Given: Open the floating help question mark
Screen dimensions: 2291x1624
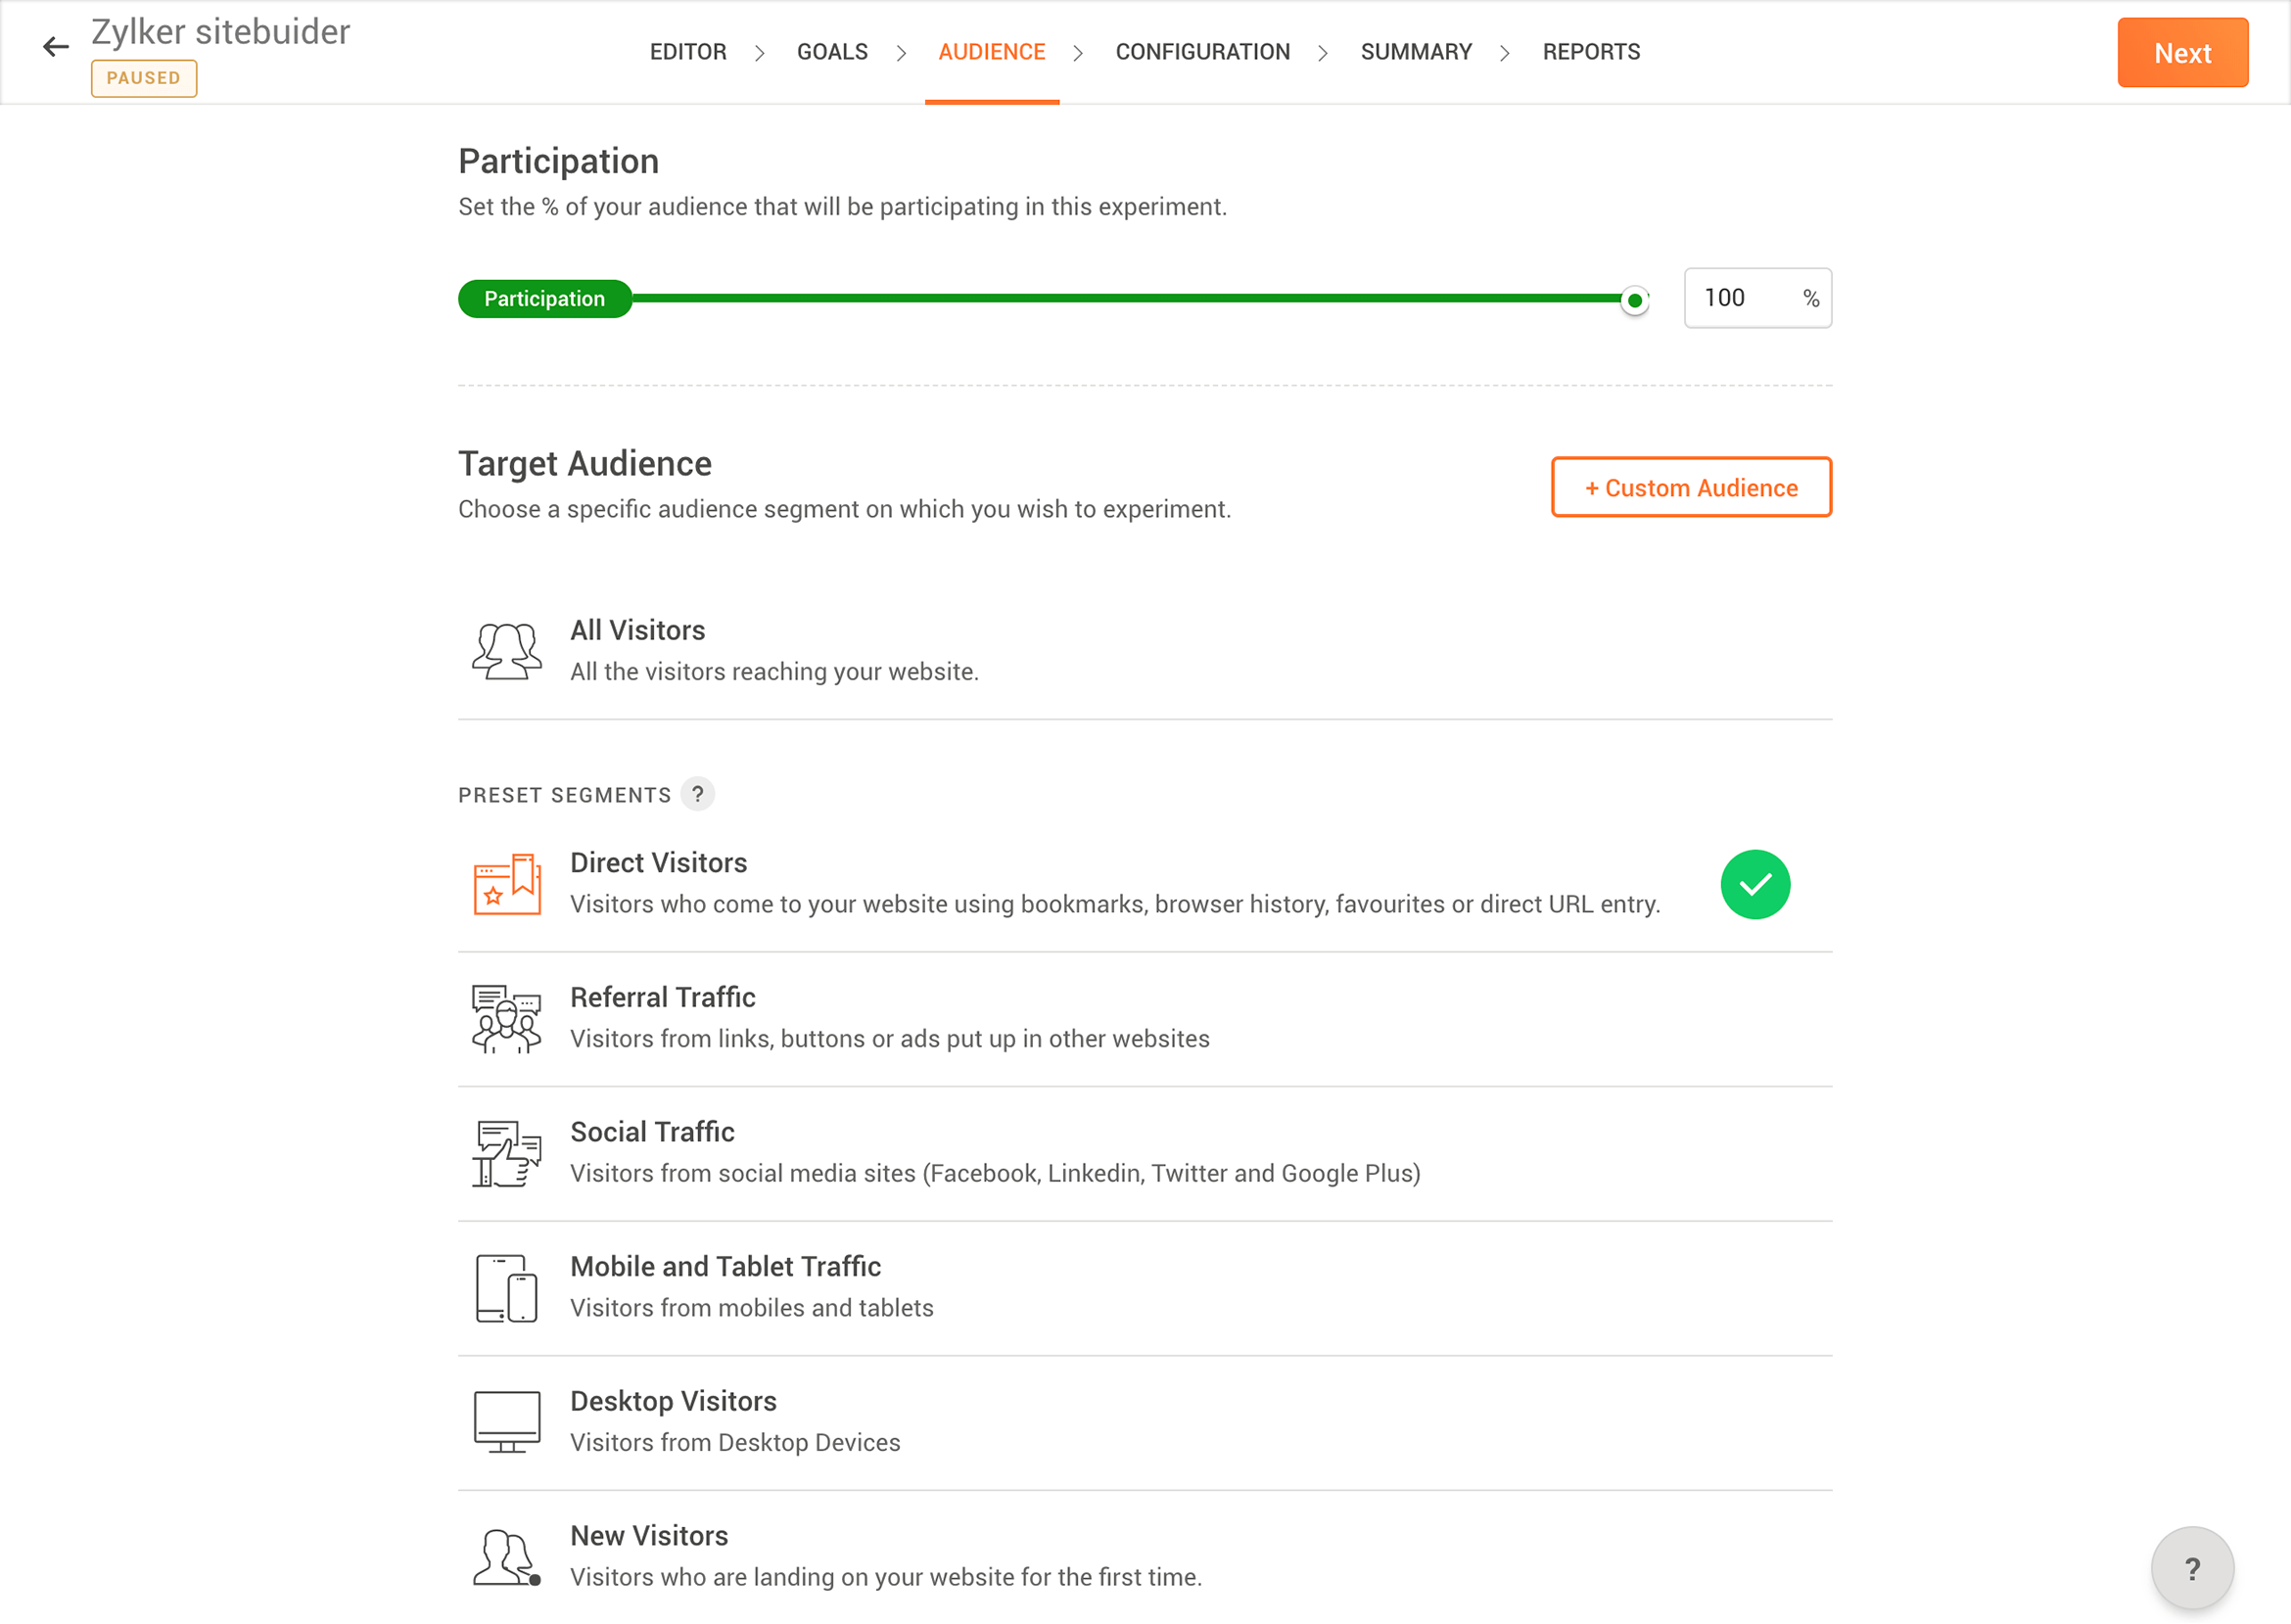Looking at the screenshot, I should (x=2193, y=1567).
